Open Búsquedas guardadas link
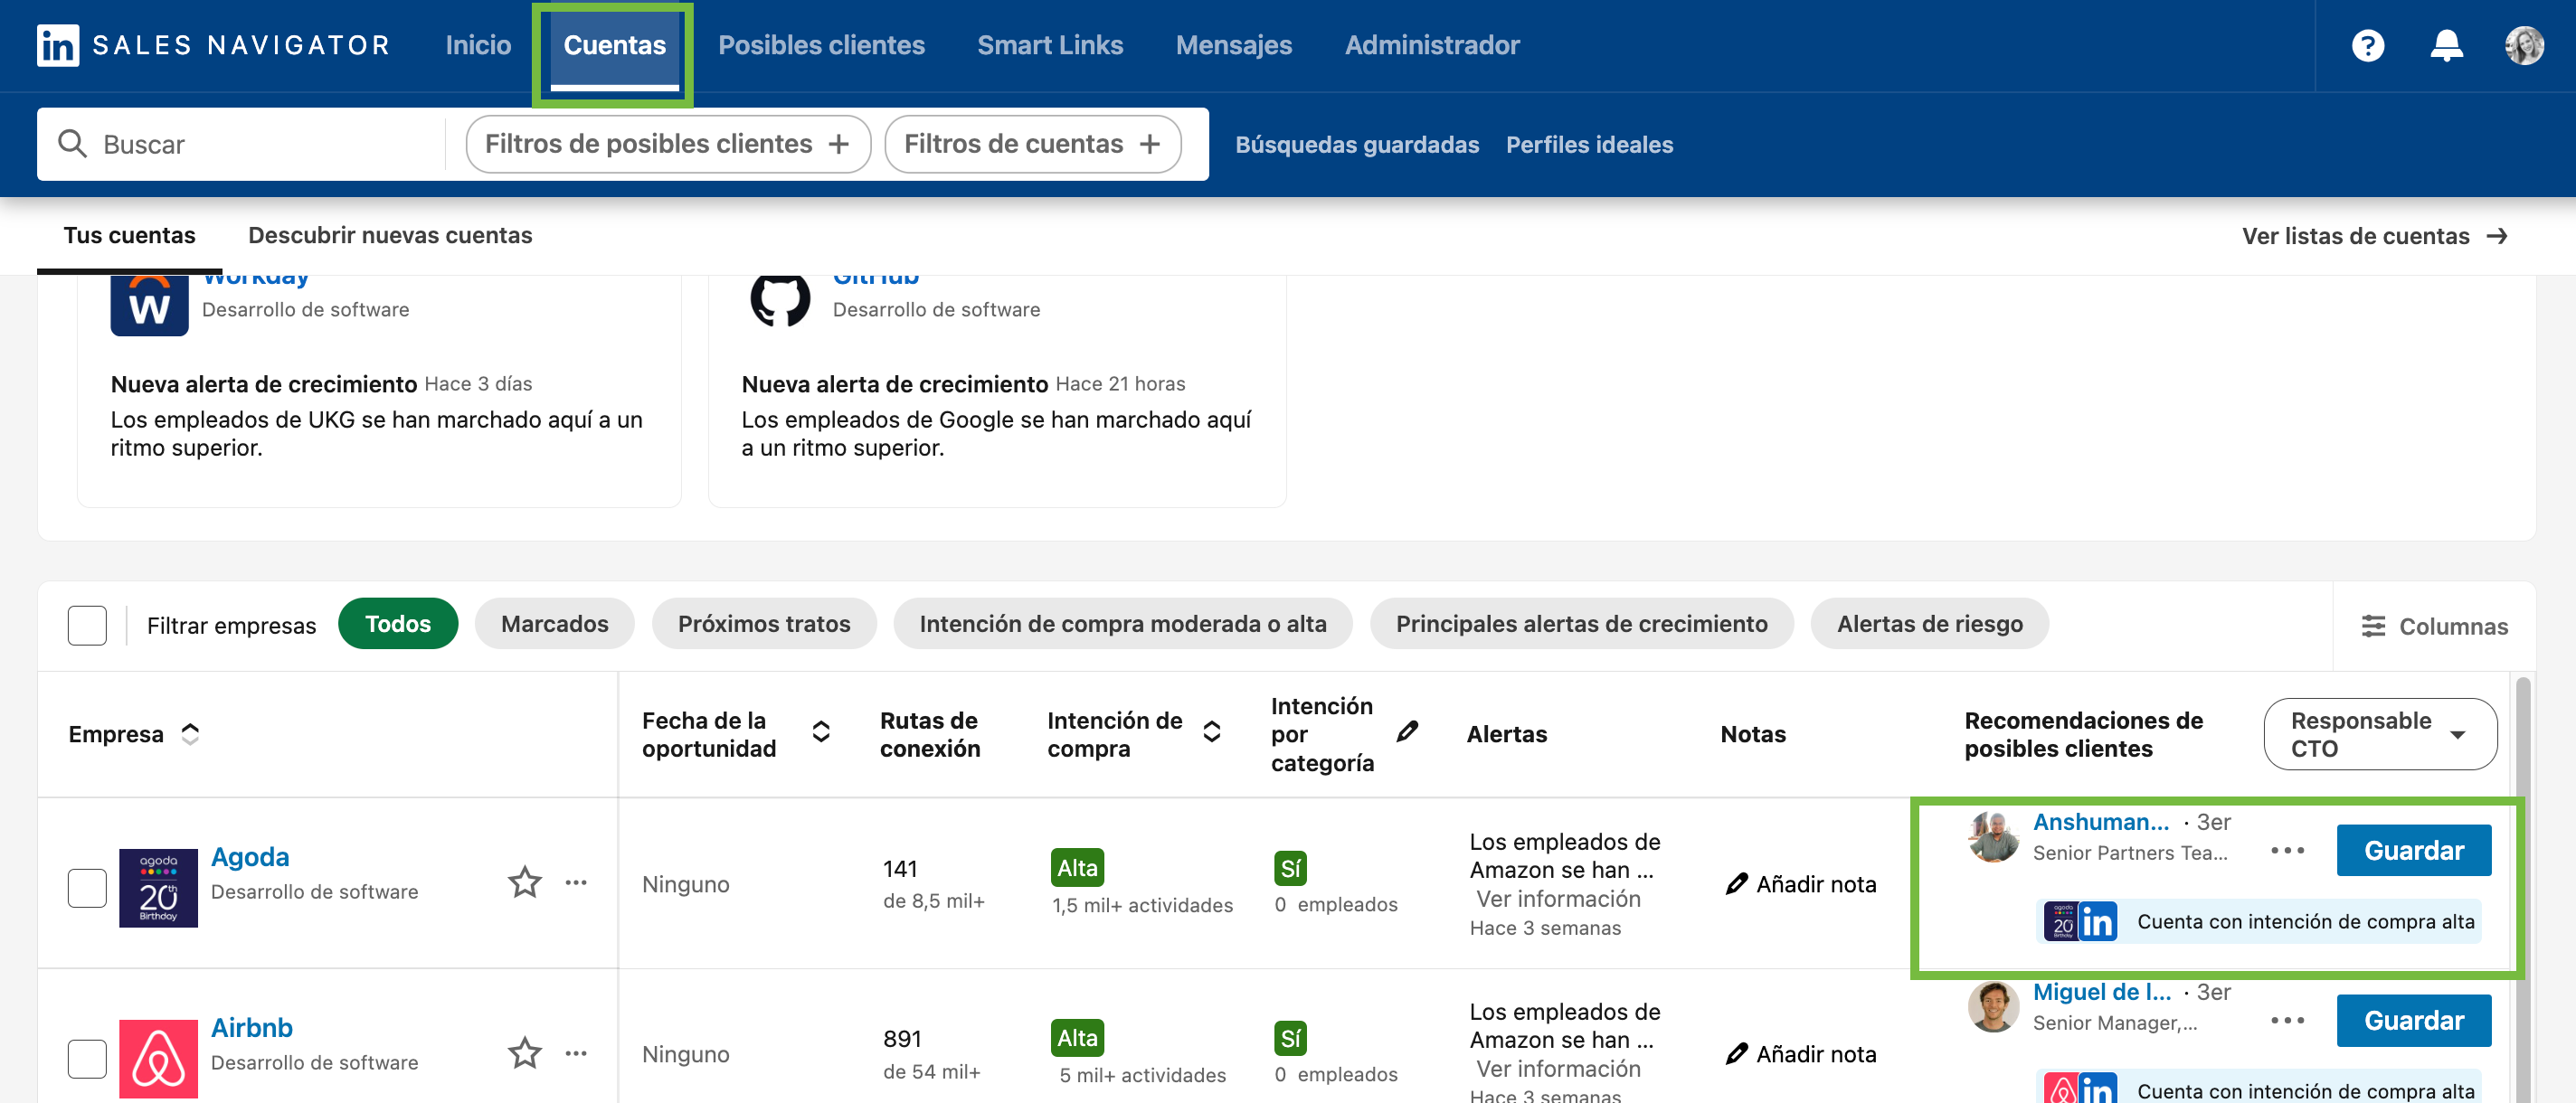The width and height of the screenshot is (2576, 1103). 1356,144
